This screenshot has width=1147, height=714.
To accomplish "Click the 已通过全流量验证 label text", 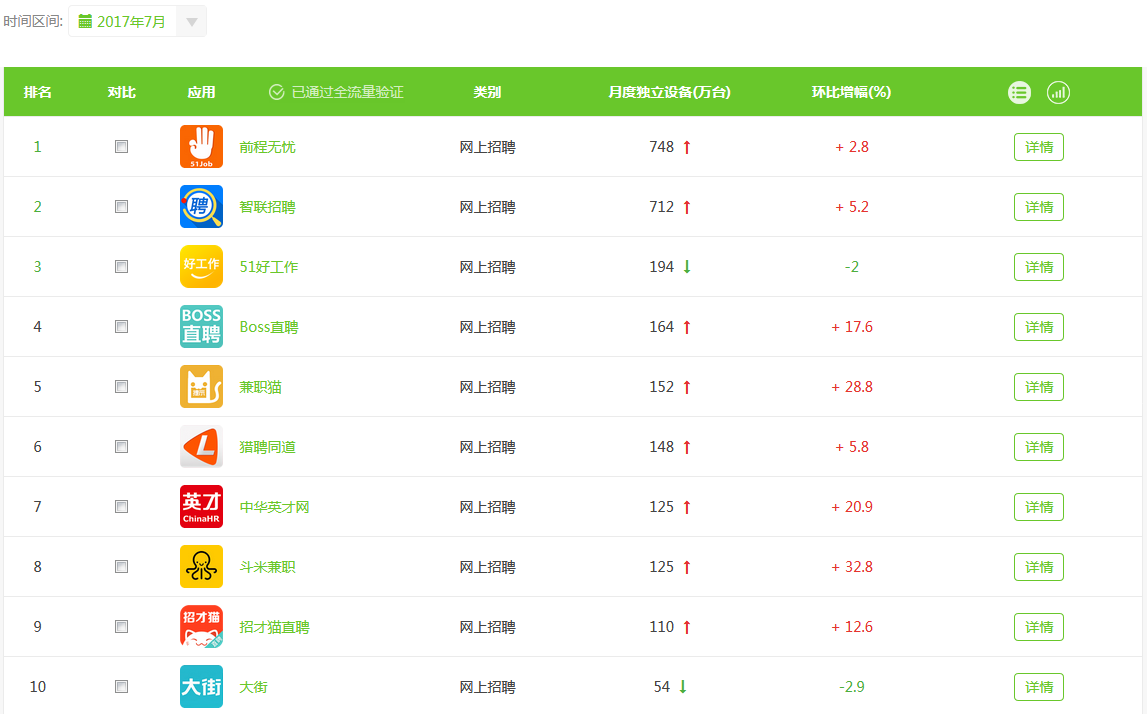I will pos(347,92).
